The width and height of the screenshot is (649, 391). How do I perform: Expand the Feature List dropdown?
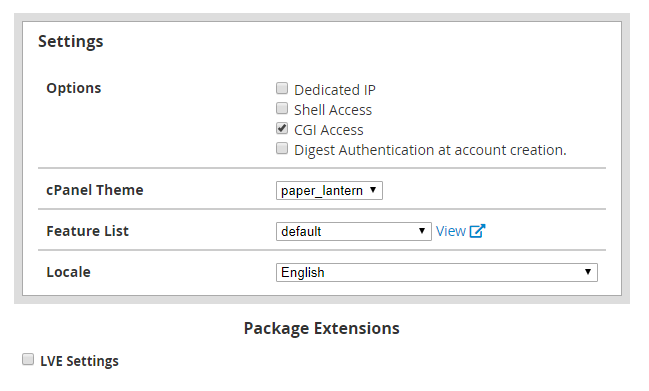click(353, 231)
